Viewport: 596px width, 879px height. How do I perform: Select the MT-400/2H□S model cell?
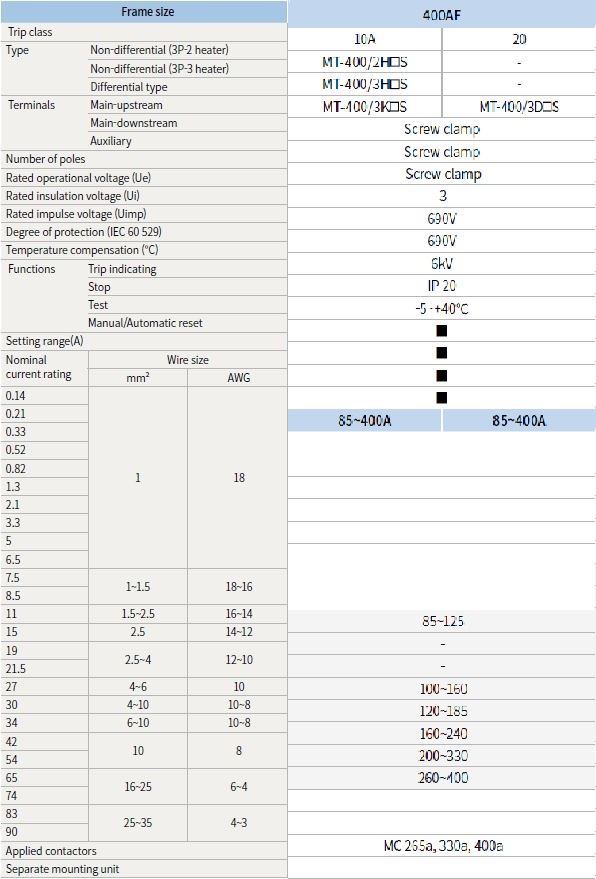coord(364,62)
